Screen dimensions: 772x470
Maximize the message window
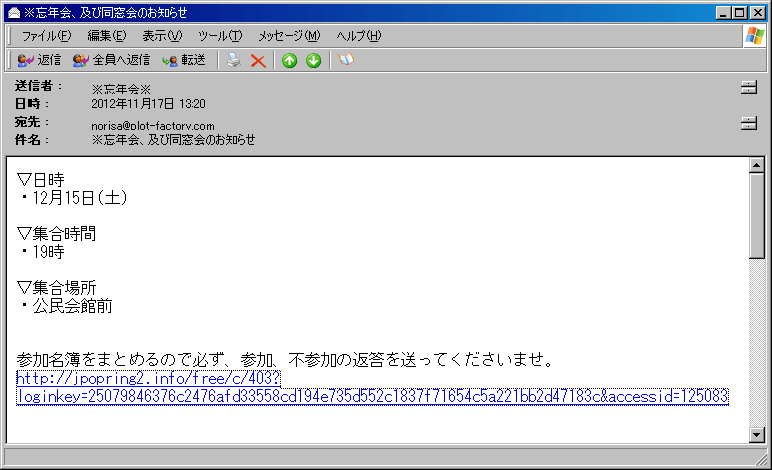[740, 13]
